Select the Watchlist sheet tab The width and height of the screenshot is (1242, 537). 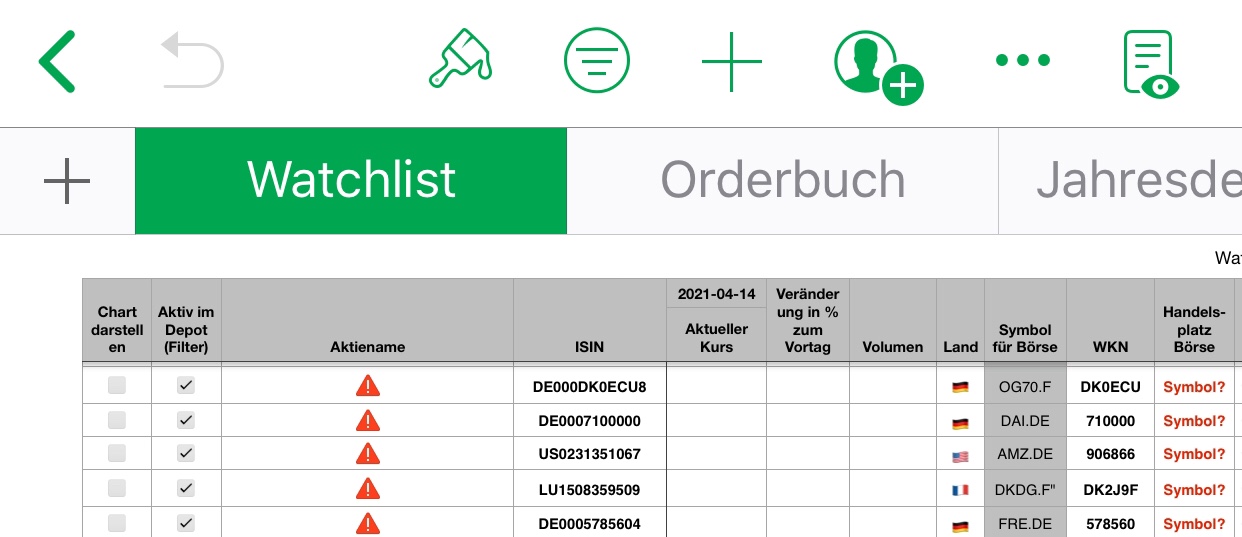coord(351,181)
